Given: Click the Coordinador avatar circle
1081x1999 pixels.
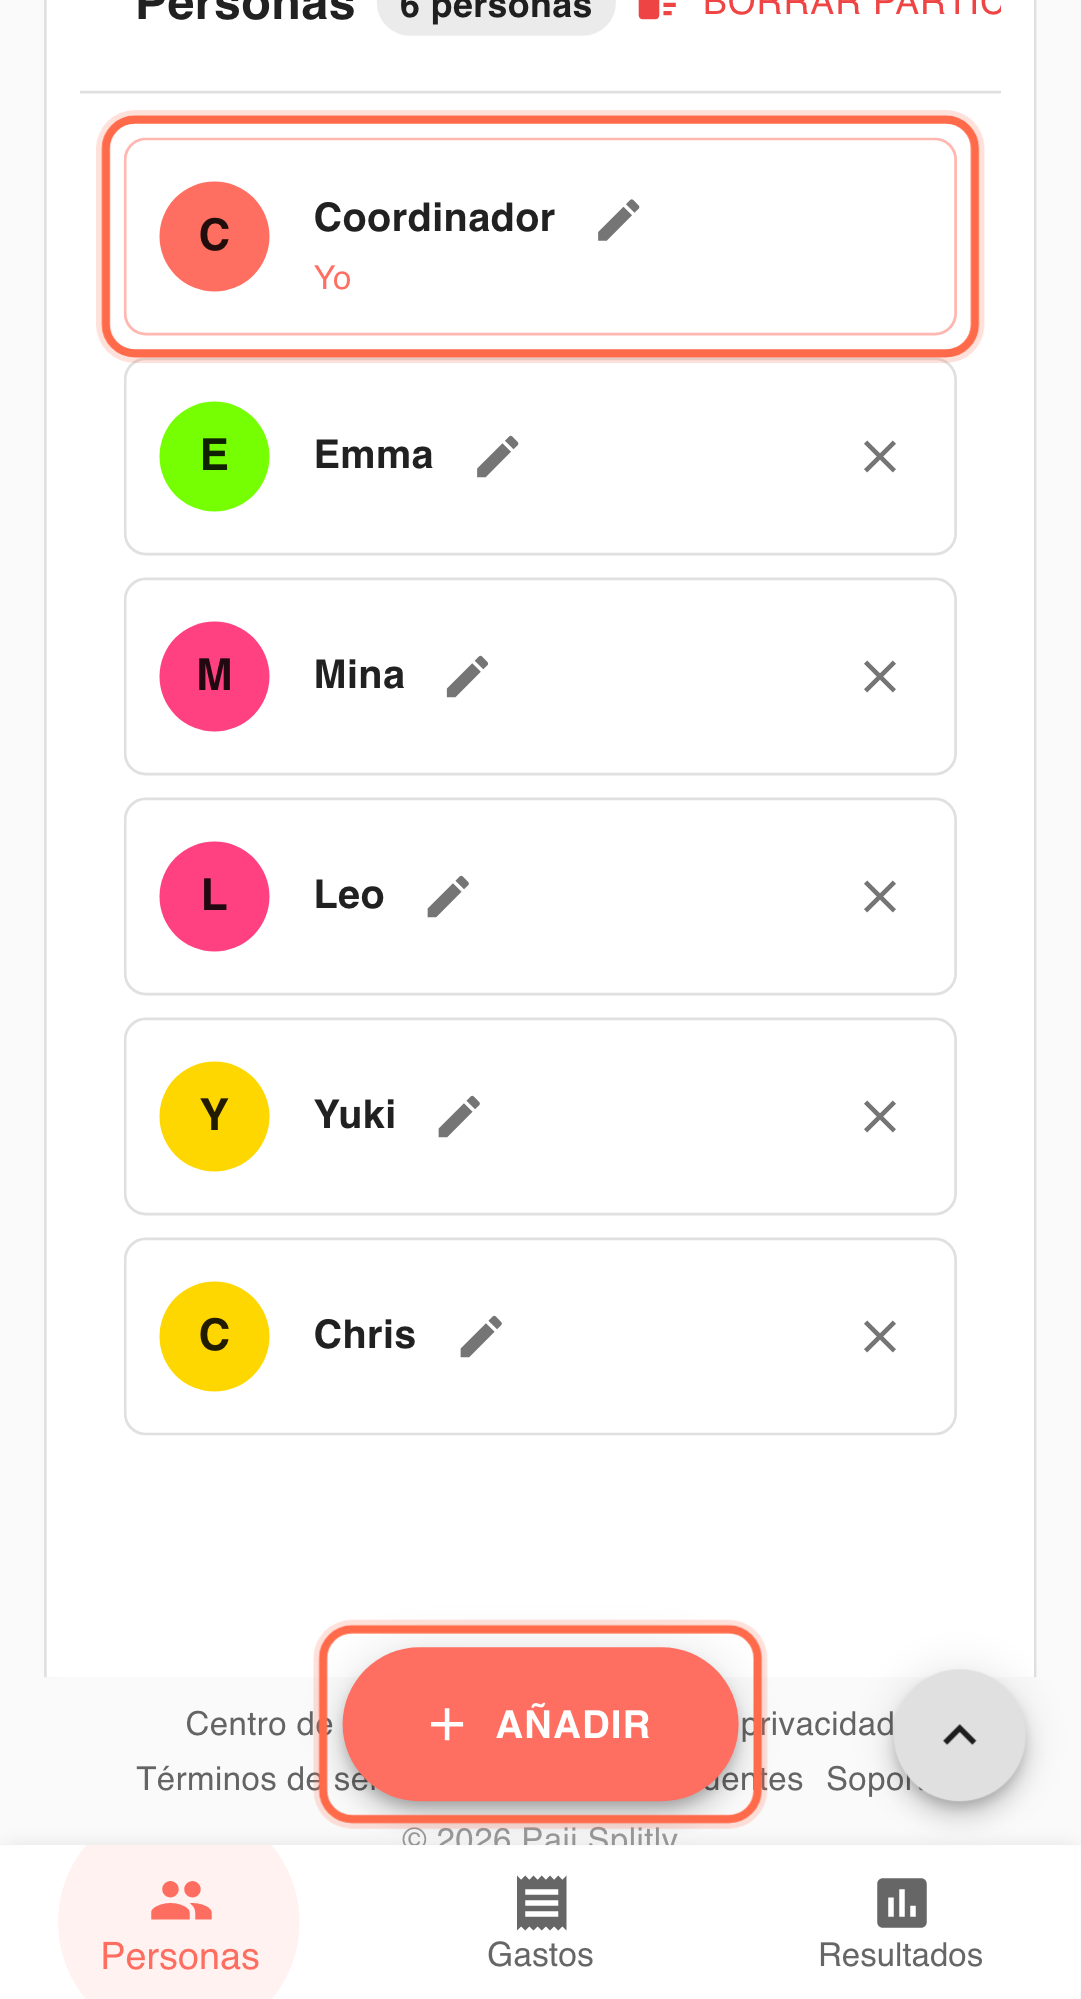Looking at the screenshot, I should tap(214, 237).
